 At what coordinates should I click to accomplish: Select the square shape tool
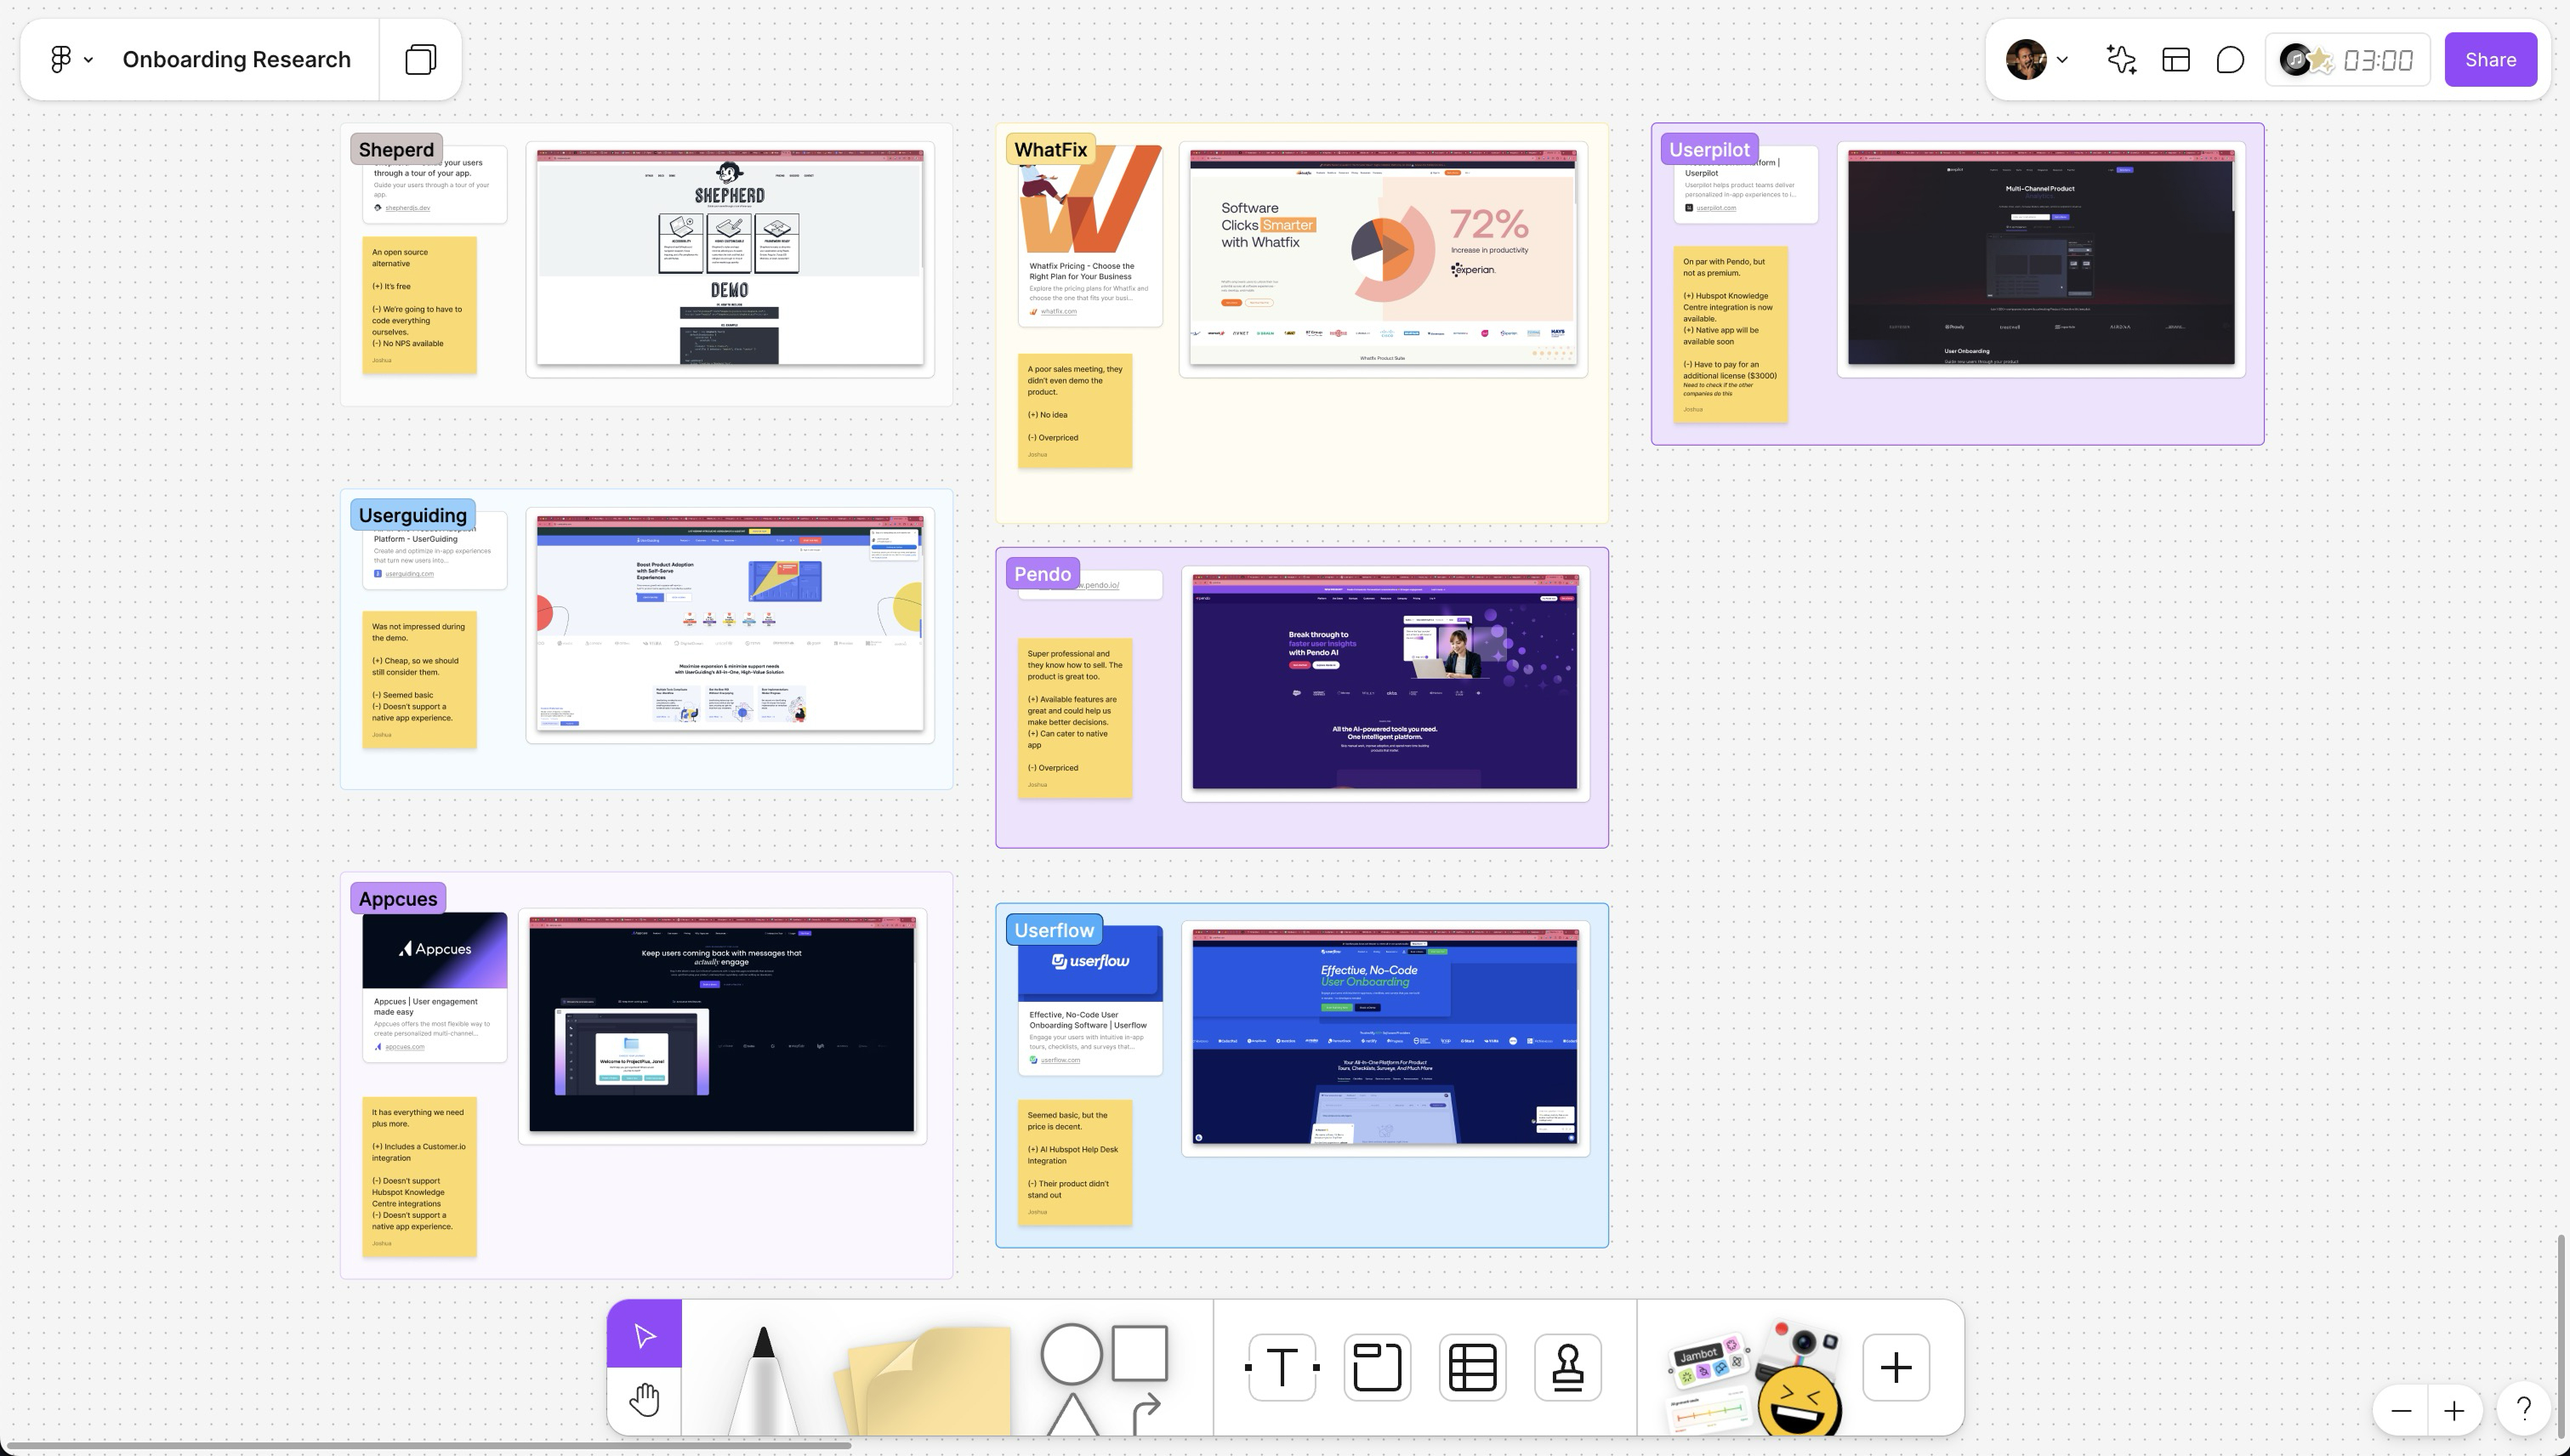[x=1139, y=1353]
